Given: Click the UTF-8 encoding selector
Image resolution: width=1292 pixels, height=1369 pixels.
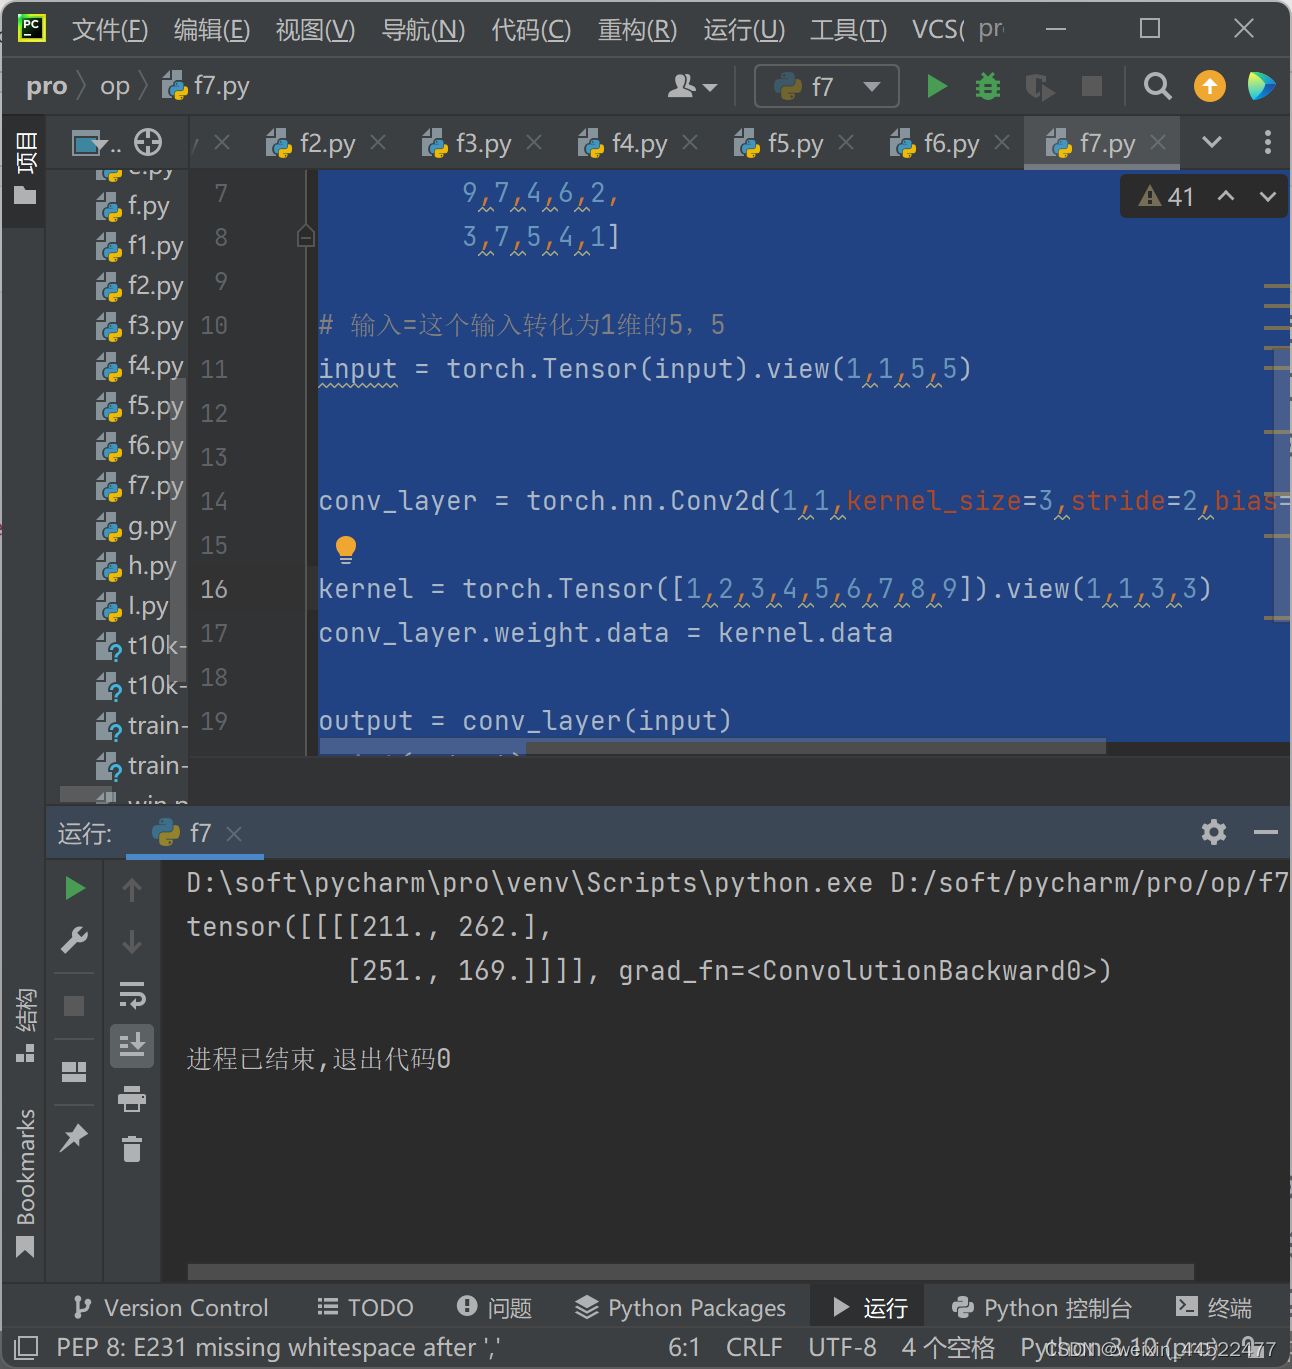Looking at the screenshot, I should pos(842,1348).
